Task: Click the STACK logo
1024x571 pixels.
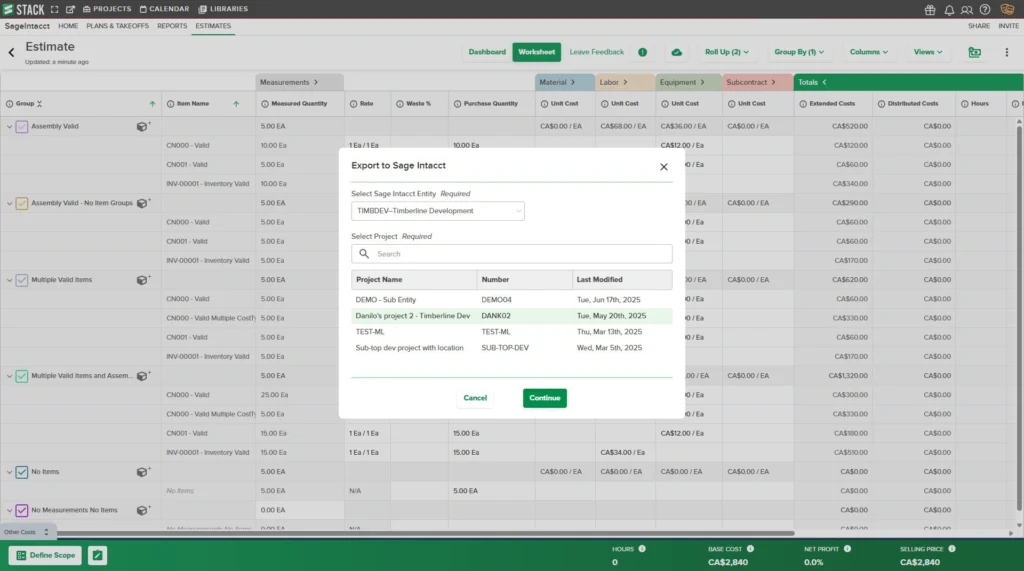Action: coord(24,9)
